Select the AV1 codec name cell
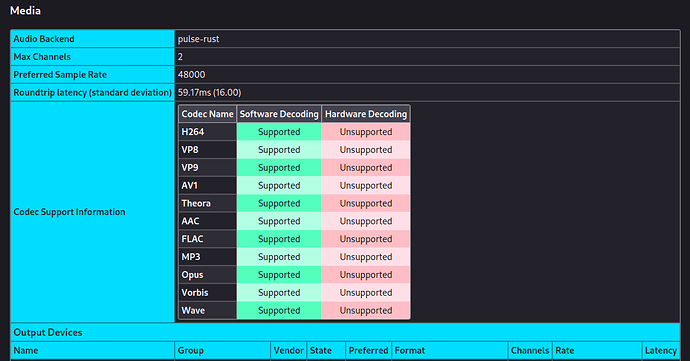Viewport: 690px width, 361px height. pos(207,185)
